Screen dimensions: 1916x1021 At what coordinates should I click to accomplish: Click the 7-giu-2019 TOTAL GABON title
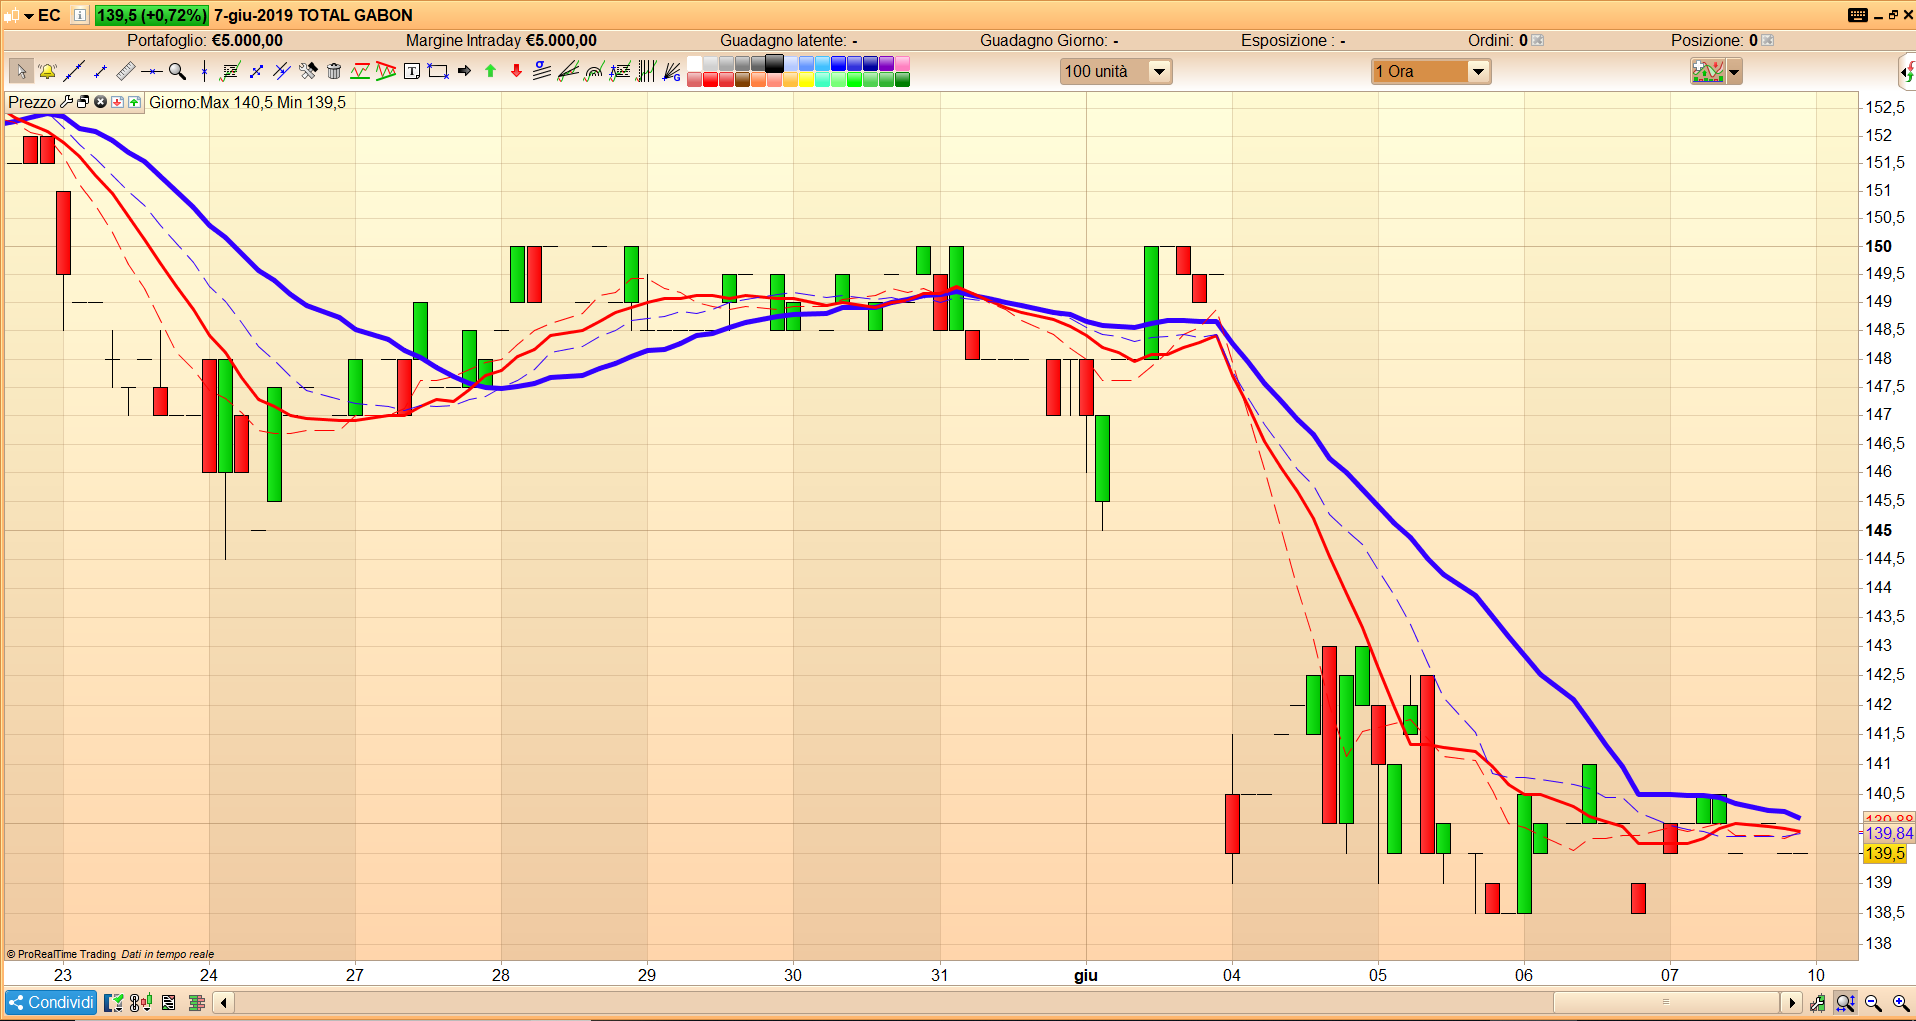(x=313, y=15)
